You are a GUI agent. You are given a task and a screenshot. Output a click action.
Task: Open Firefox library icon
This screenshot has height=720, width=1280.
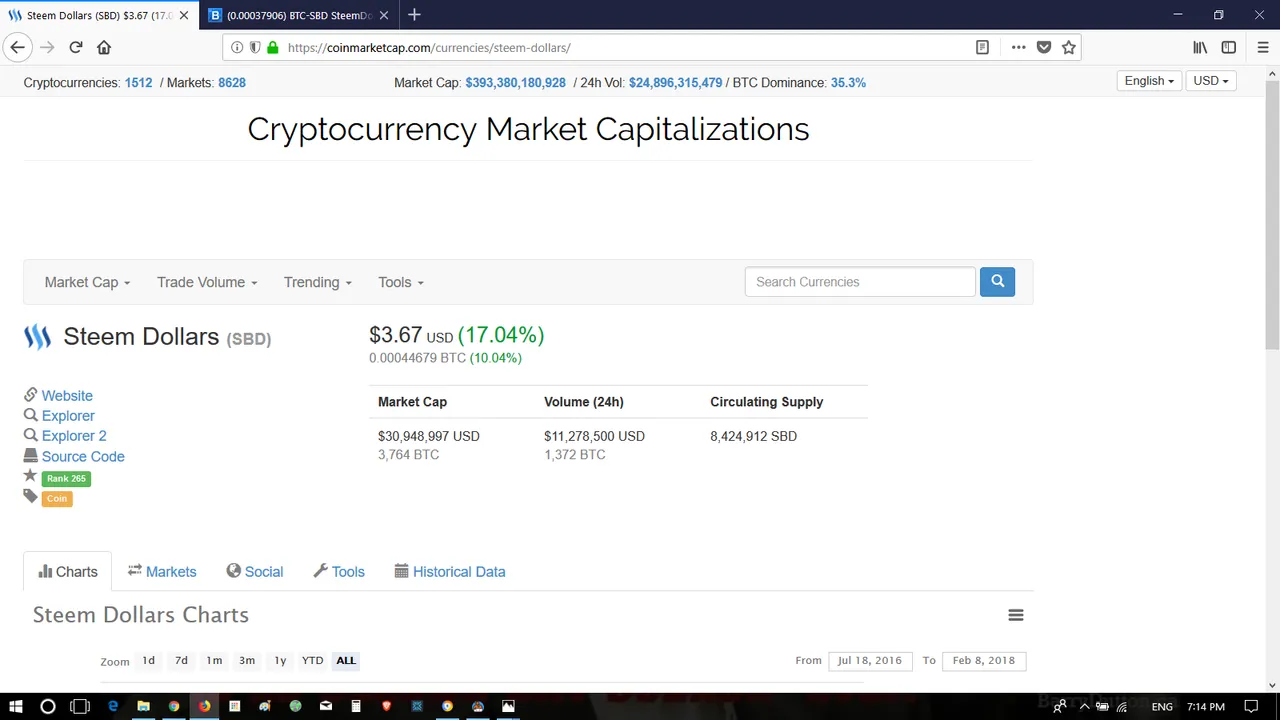click(1200, 47)
